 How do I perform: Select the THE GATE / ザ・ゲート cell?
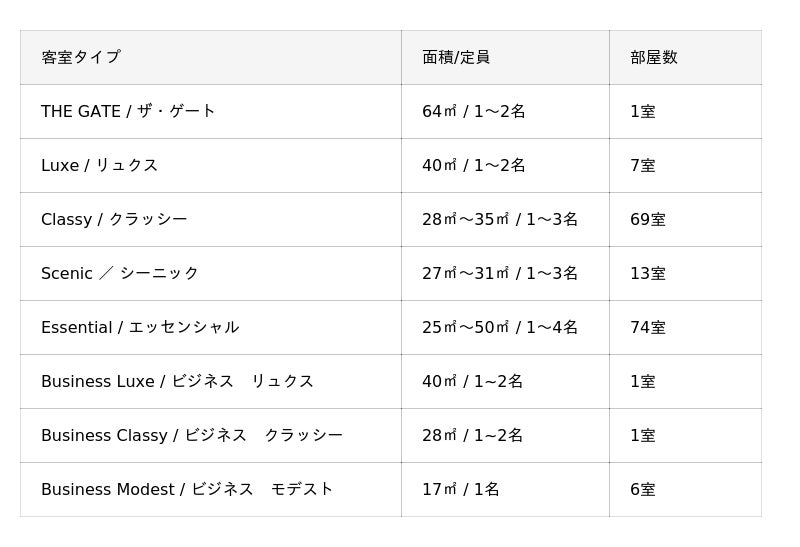pyautogui.click(x=128, y=111)
